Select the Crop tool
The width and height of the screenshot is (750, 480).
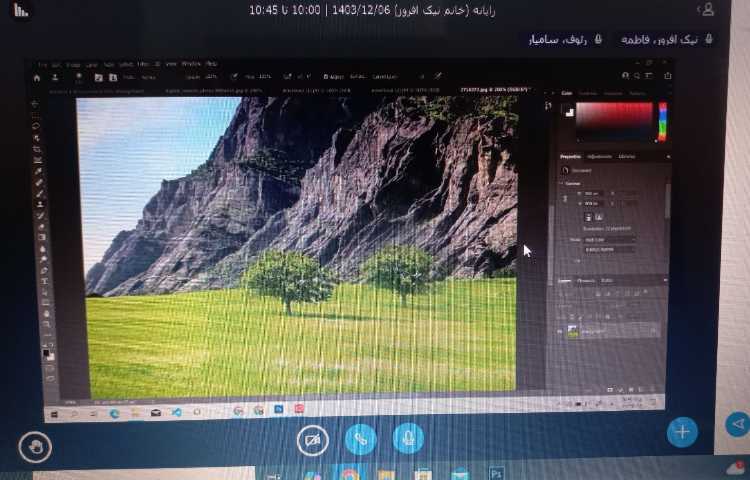point(38,150)
